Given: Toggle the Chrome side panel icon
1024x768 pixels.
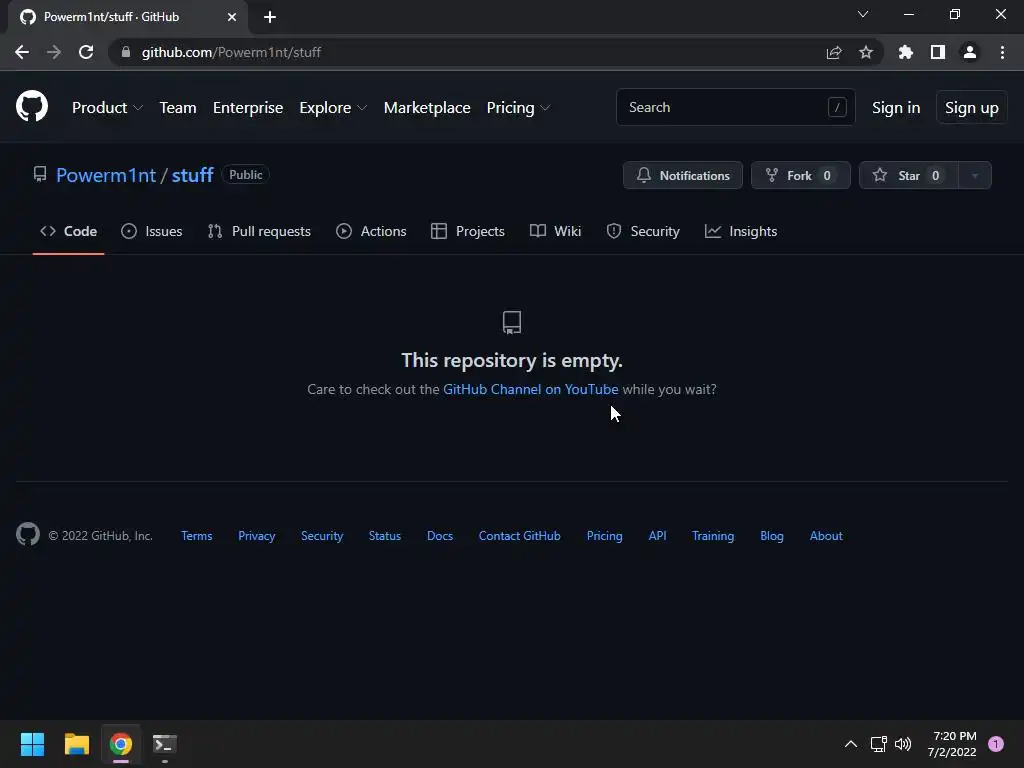Looking at the screenshot, I should tap(938, 52).
